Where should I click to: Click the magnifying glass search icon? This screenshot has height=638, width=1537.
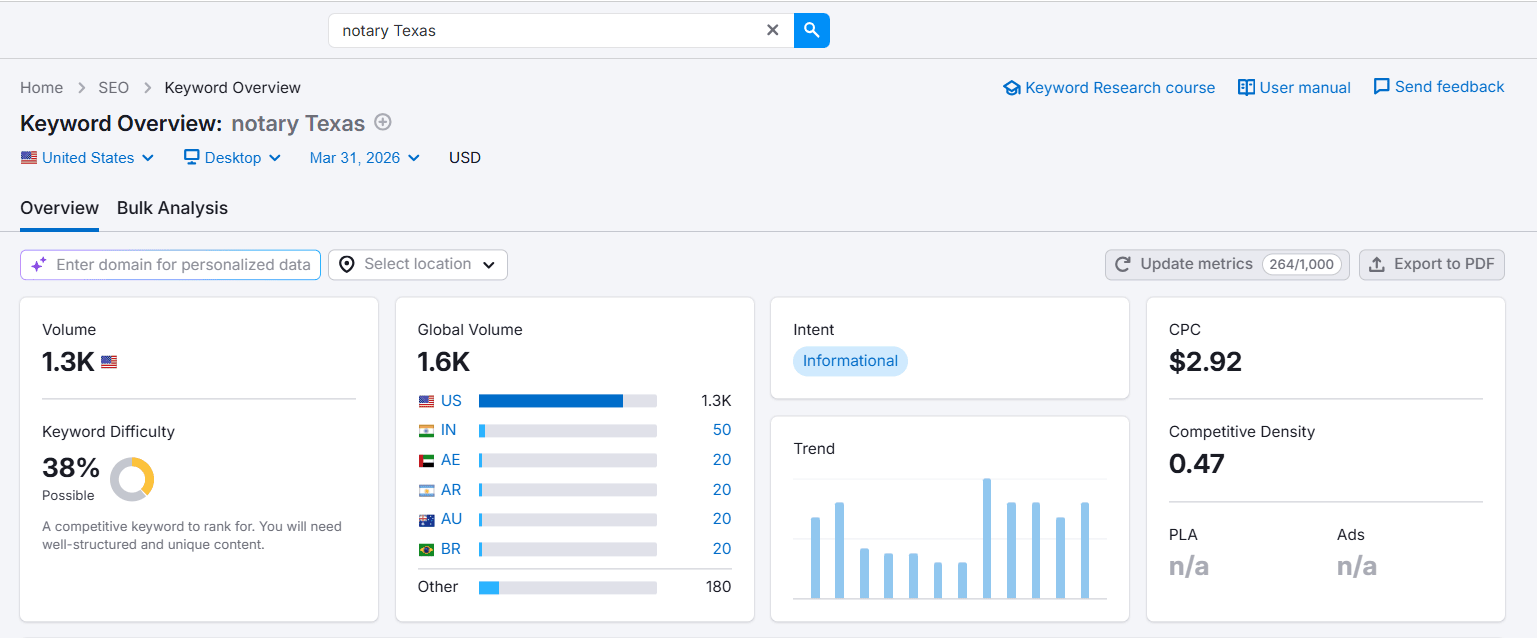[x=811, y=30]
